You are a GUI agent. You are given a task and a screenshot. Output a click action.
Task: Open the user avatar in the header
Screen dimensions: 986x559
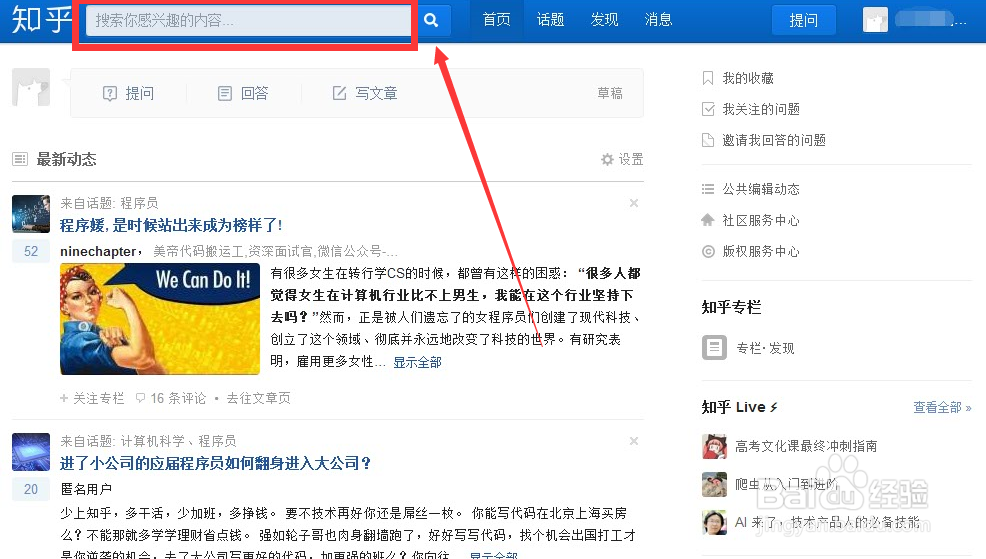click(x=875, y=20)
